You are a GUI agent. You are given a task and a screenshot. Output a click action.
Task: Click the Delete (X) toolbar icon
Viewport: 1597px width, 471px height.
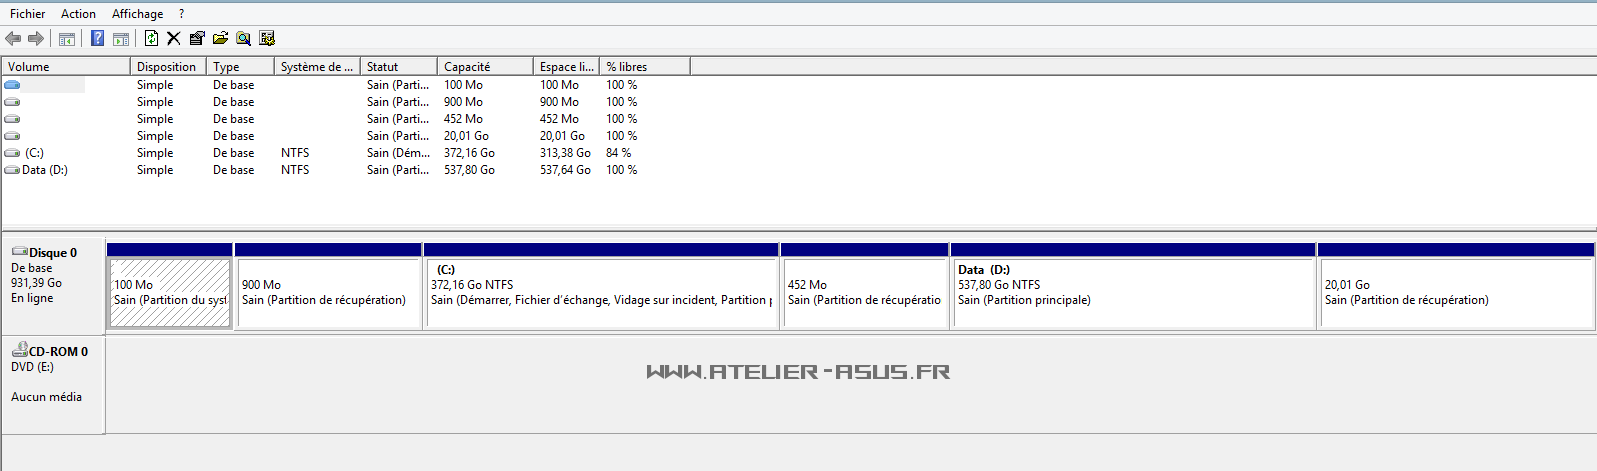[x=174, y=38]
